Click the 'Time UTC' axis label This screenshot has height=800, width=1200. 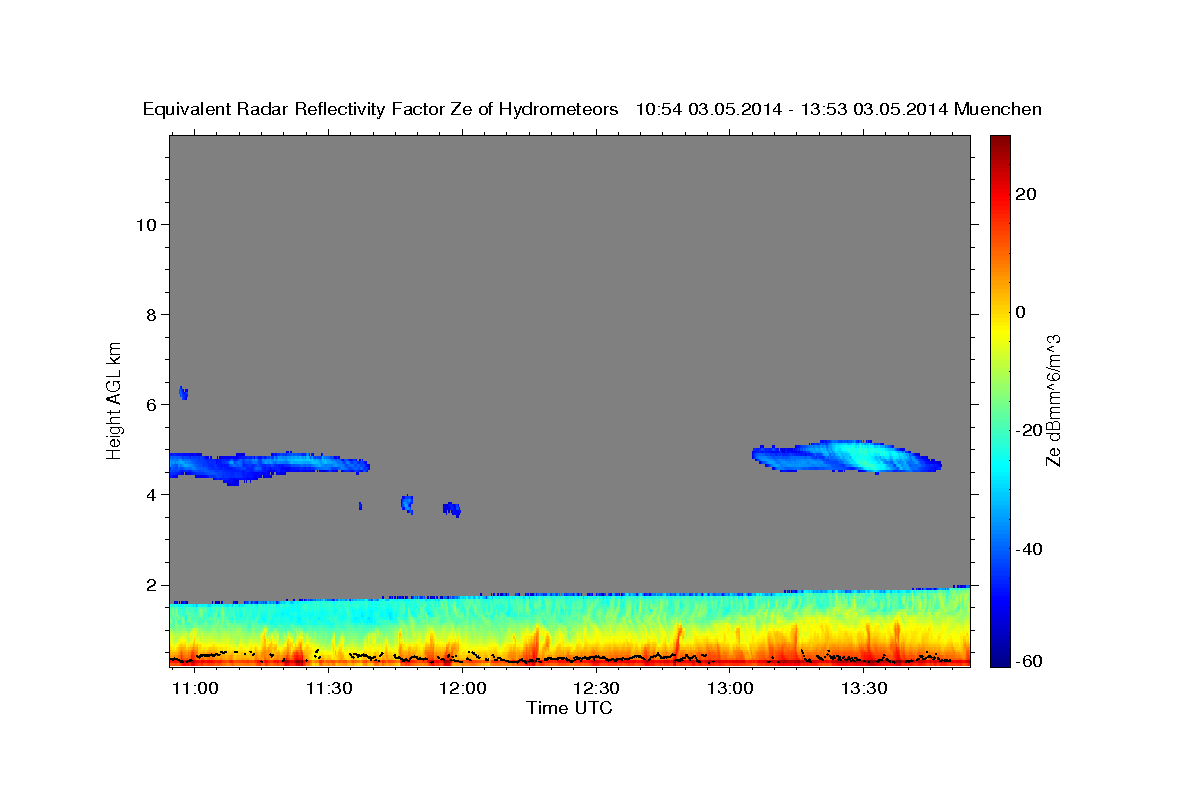(x=569, y=708)
